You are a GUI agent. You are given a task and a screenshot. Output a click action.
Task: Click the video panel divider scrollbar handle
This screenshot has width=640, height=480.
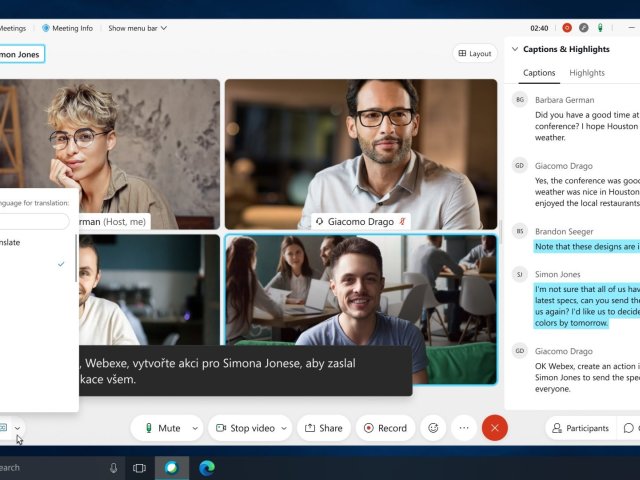click(x=500, y=232)
